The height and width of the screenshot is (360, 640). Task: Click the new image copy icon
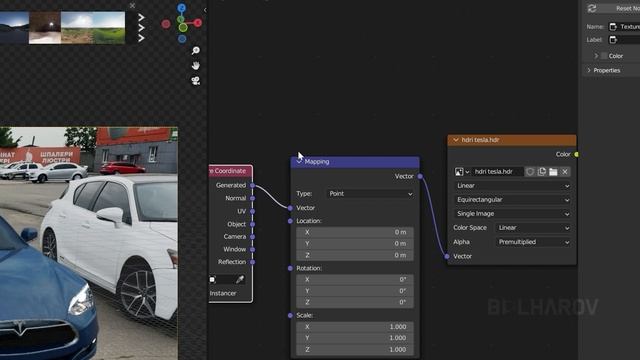pos(542,172)
